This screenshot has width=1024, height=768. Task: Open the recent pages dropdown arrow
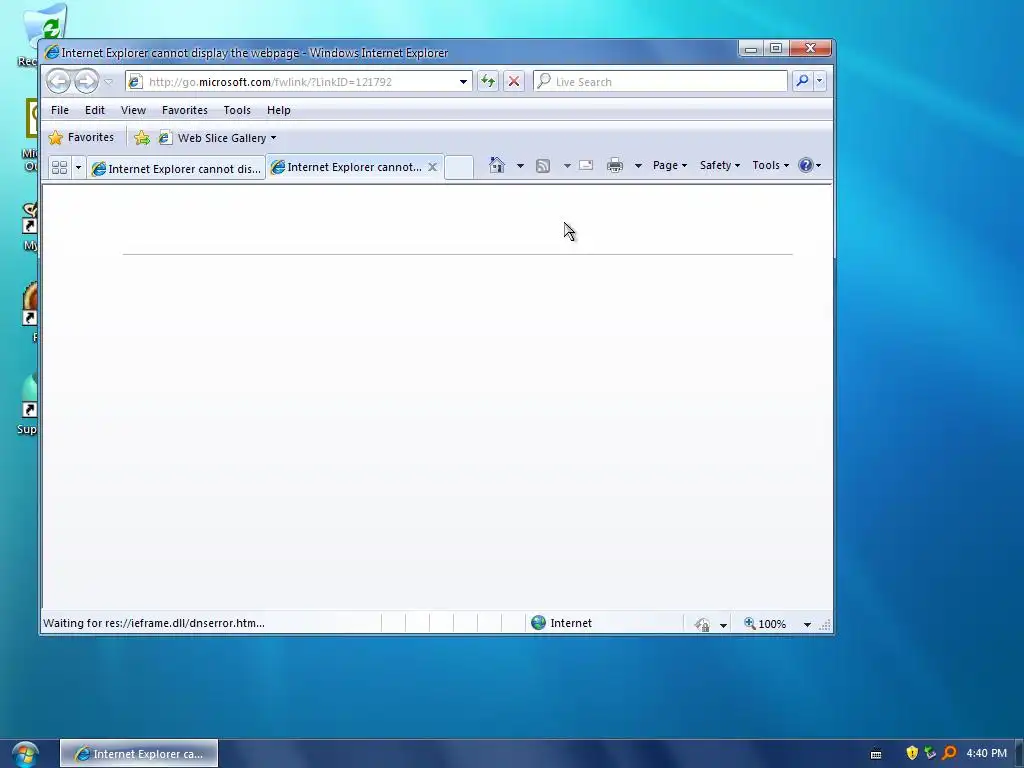pyautogui.click(x=108, y=82)
